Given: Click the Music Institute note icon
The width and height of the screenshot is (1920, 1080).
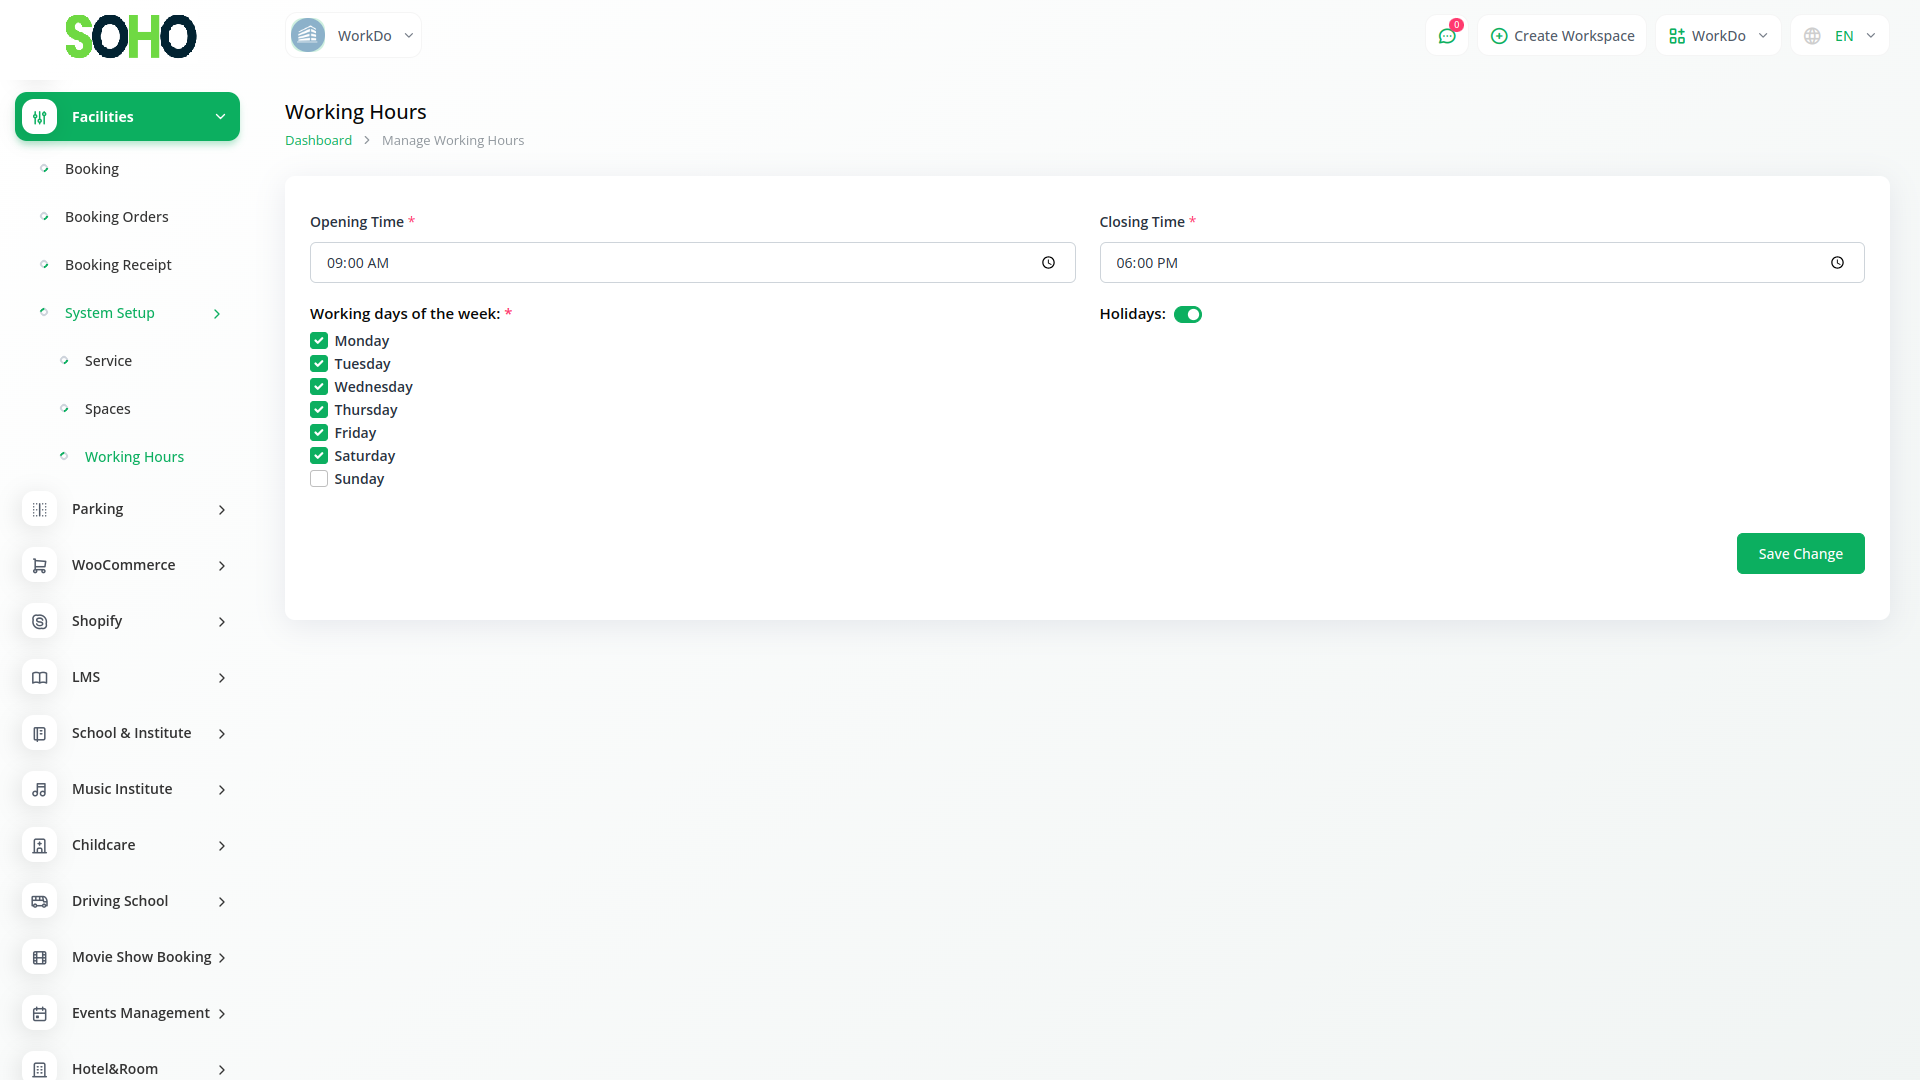Looking at the screenshot, I should (39, 789).
